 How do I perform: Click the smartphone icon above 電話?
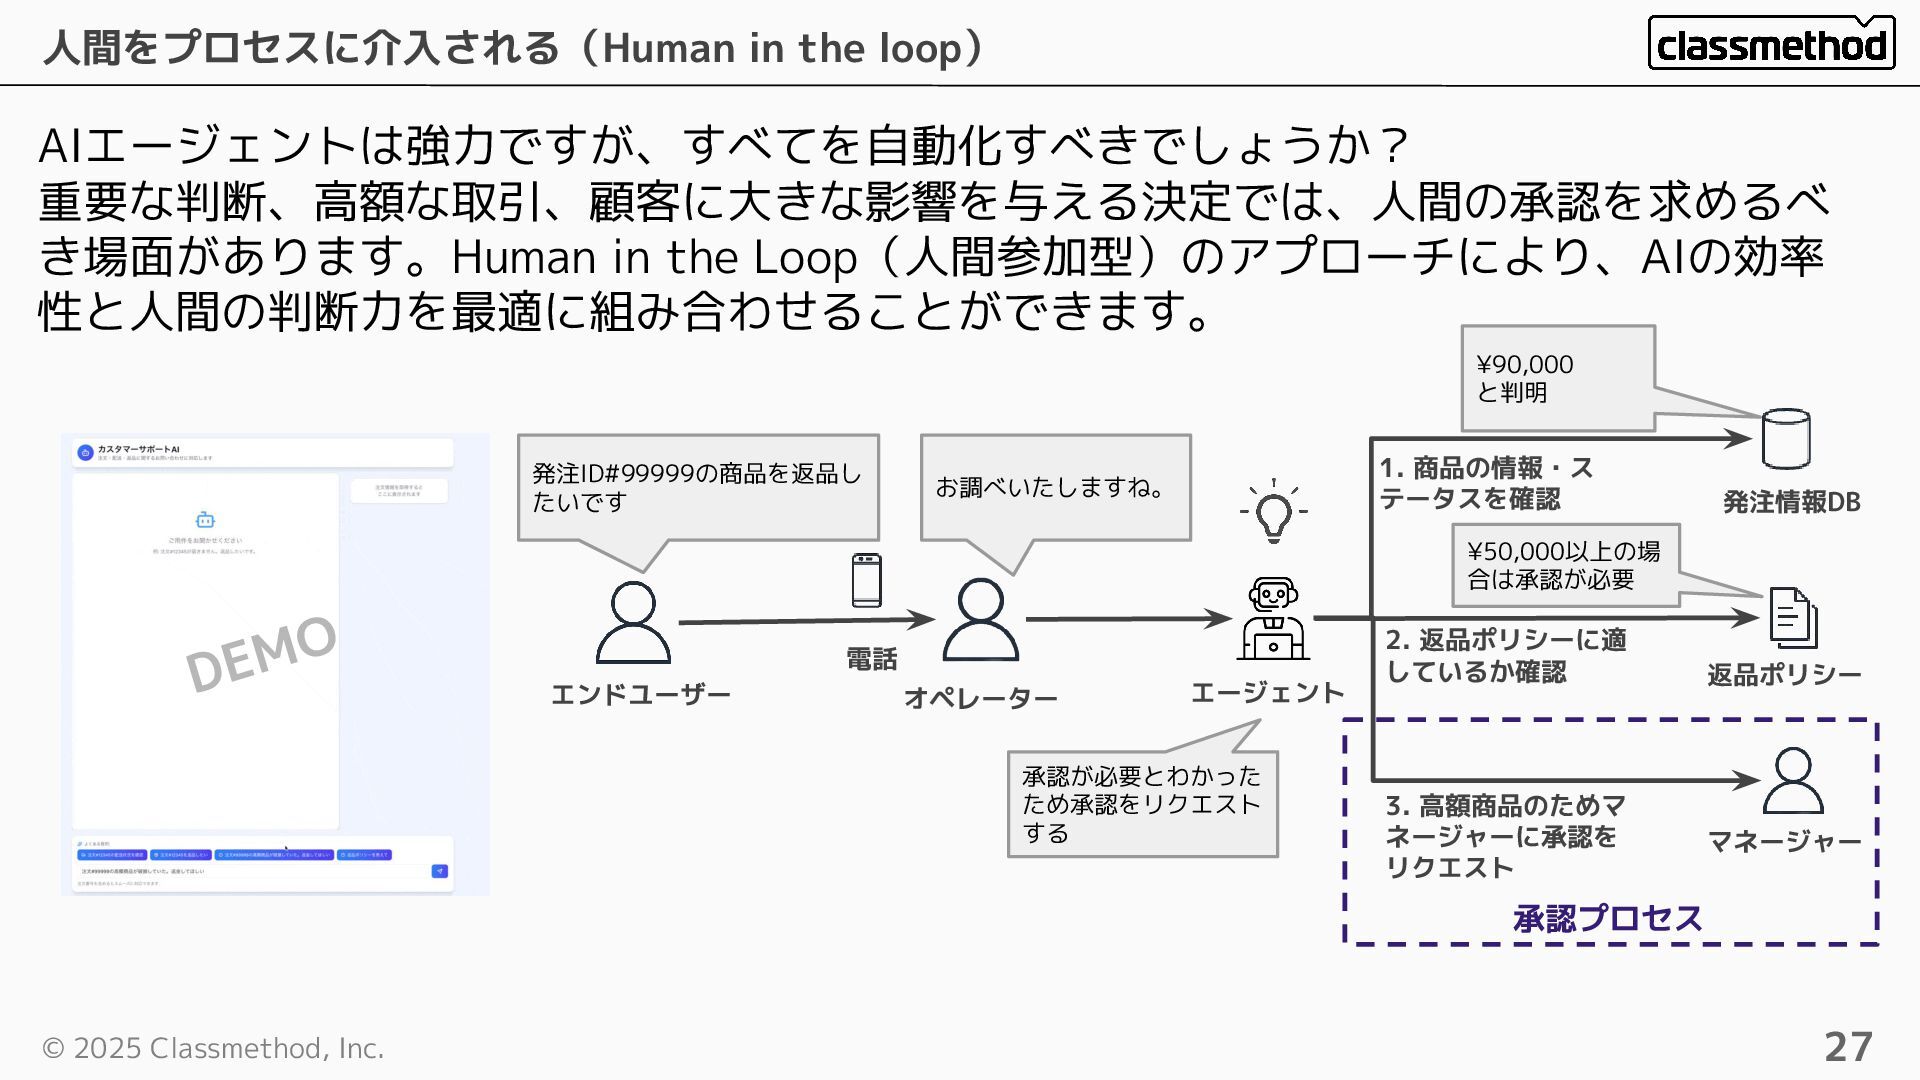pyautogui.click(x=866, y=580)
